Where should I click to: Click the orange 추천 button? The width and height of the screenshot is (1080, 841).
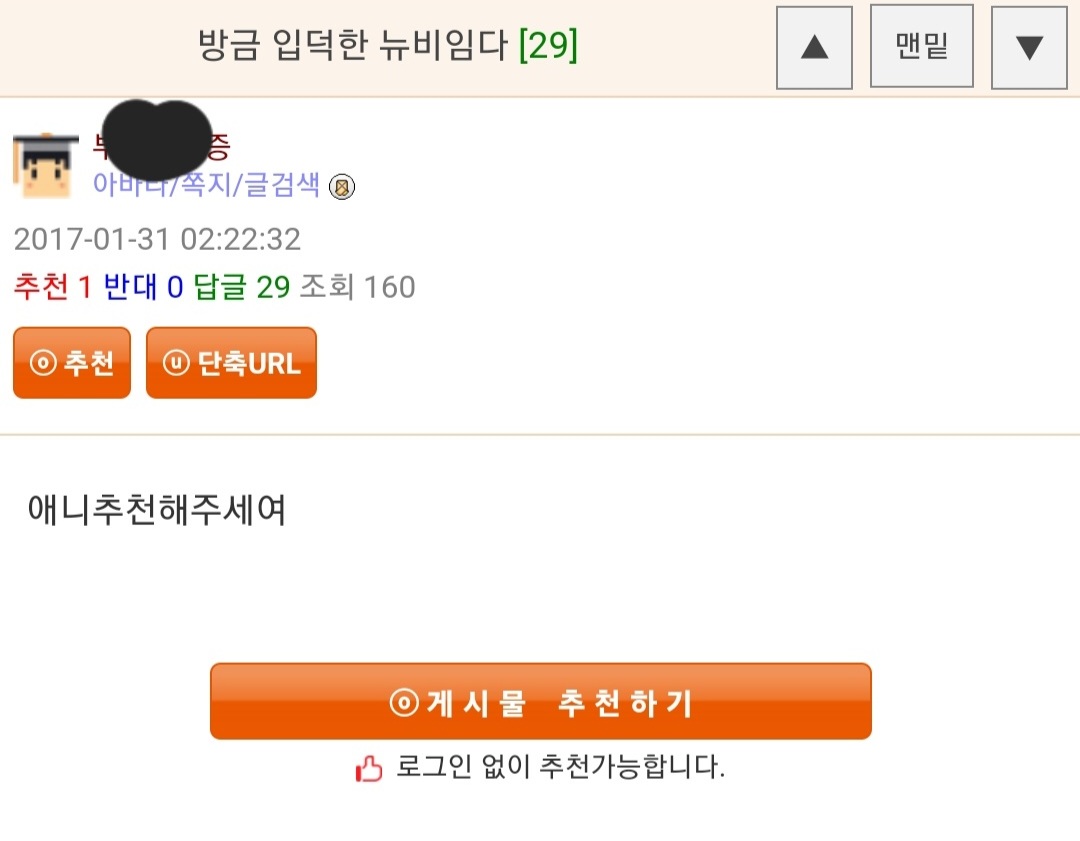(72, 362)
